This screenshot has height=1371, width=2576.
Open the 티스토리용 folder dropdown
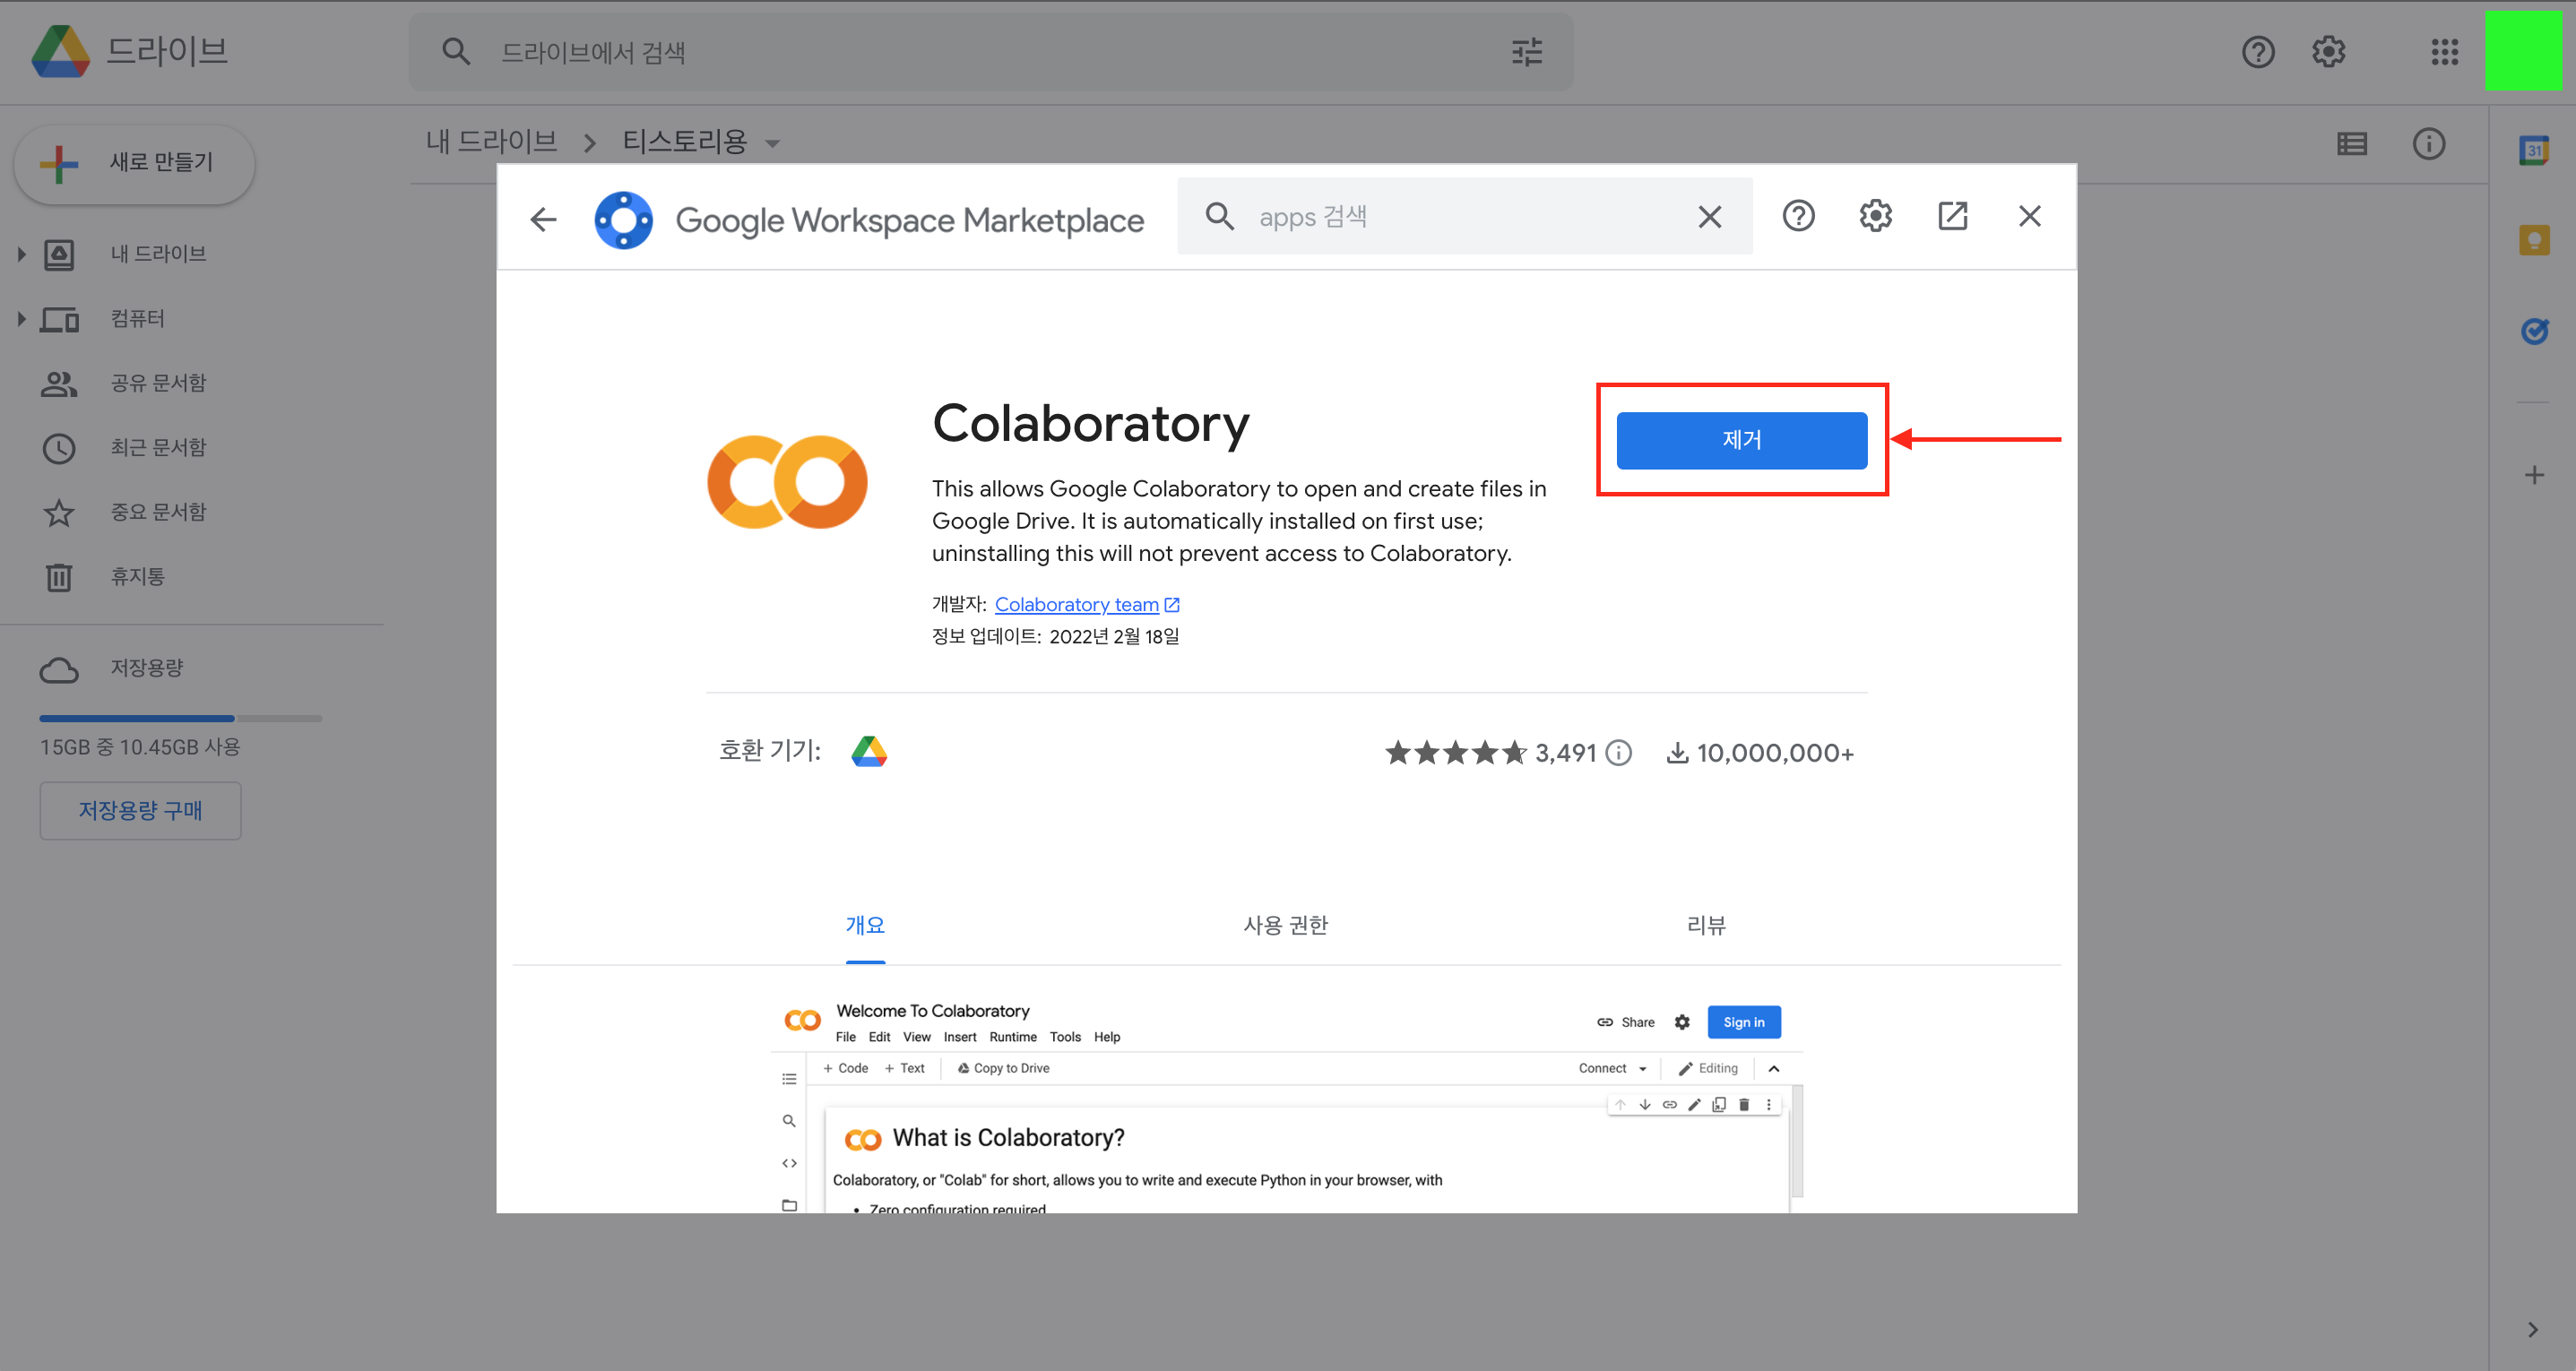(772, 144)
